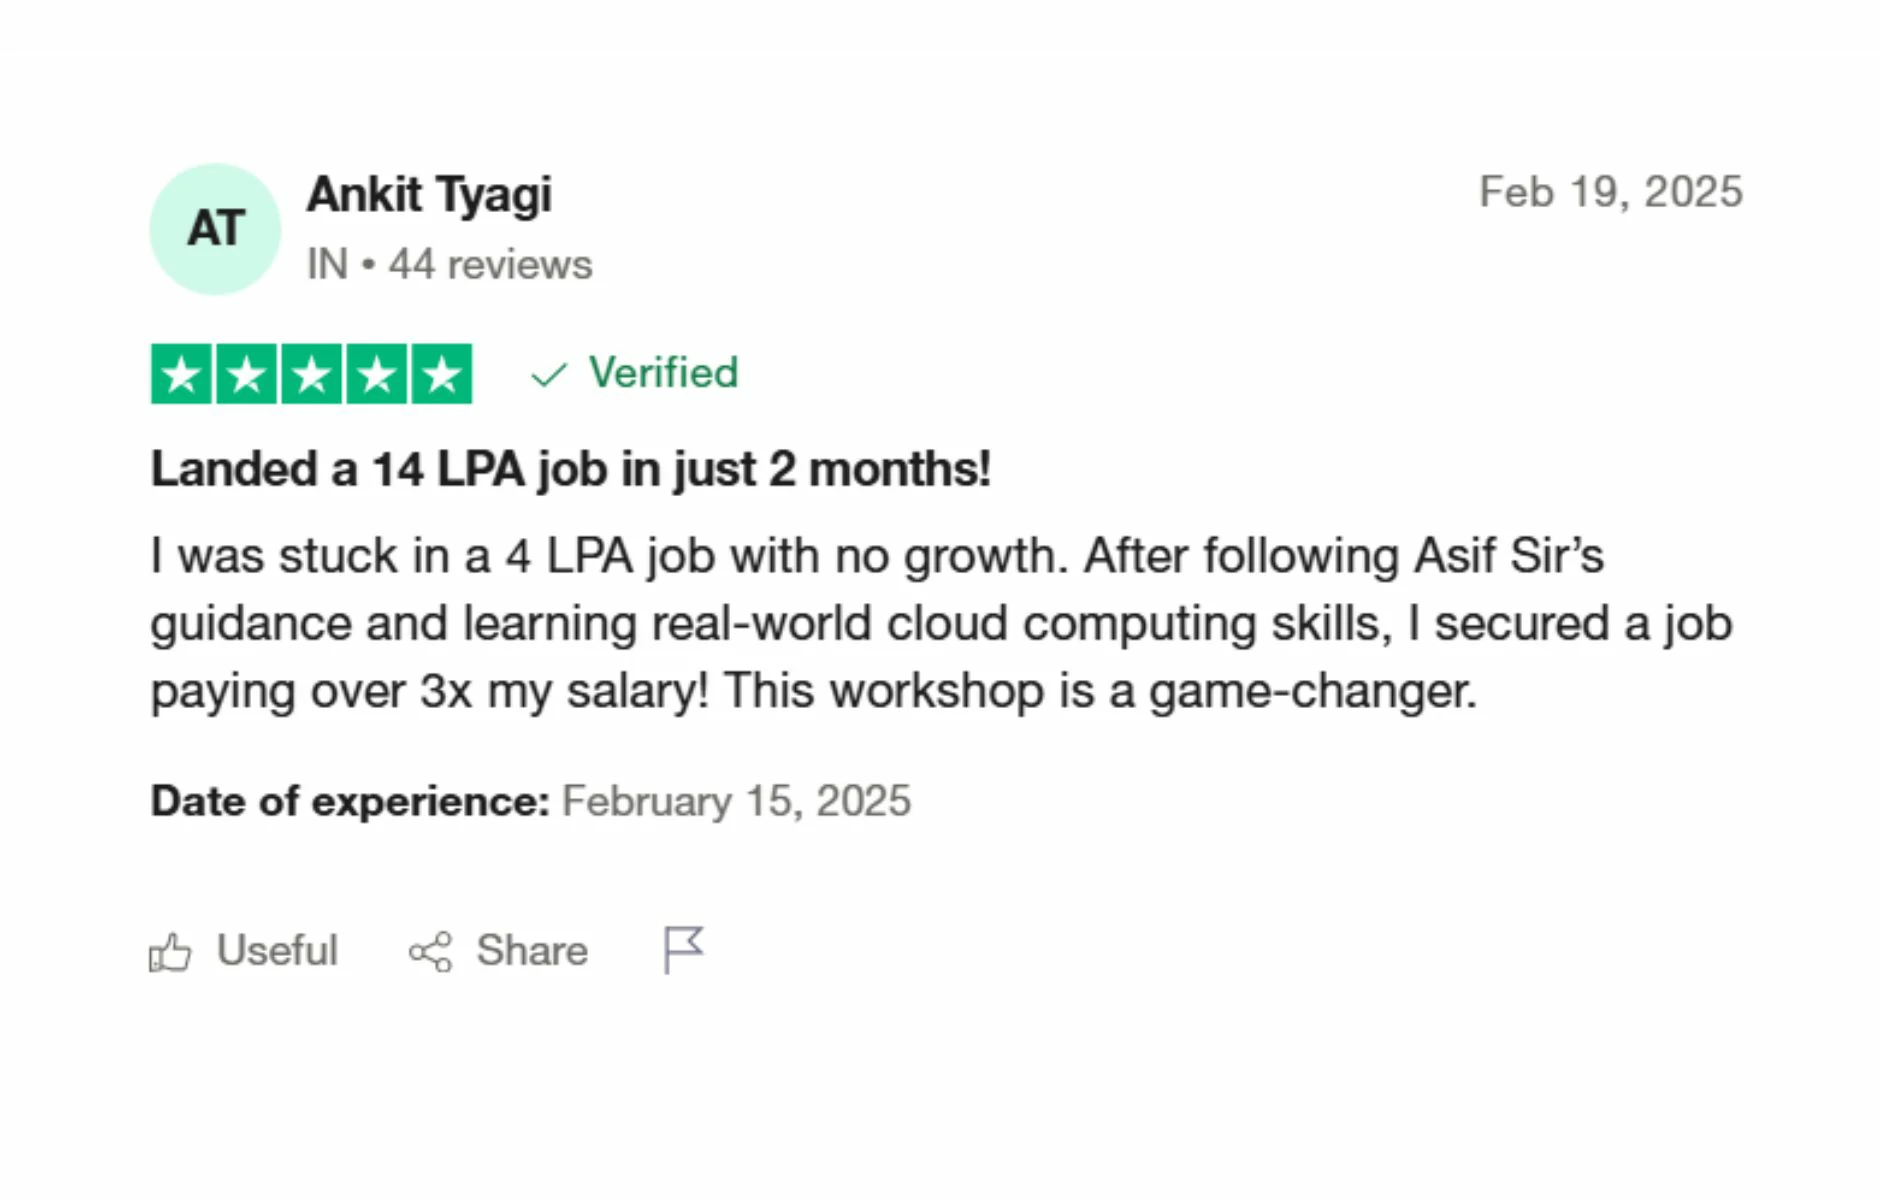Click the Share network icon
Screen dimensions: 1880x1200
[431, 952]
